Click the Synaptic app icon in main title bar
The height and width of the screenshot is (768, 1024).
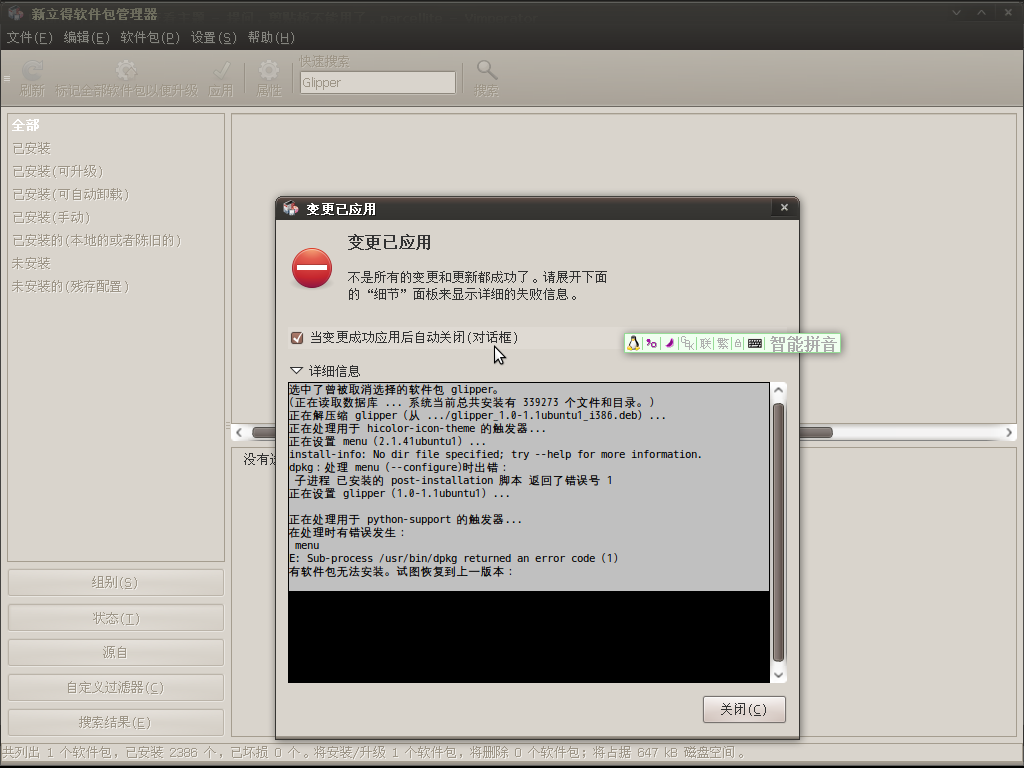(16, 13)
